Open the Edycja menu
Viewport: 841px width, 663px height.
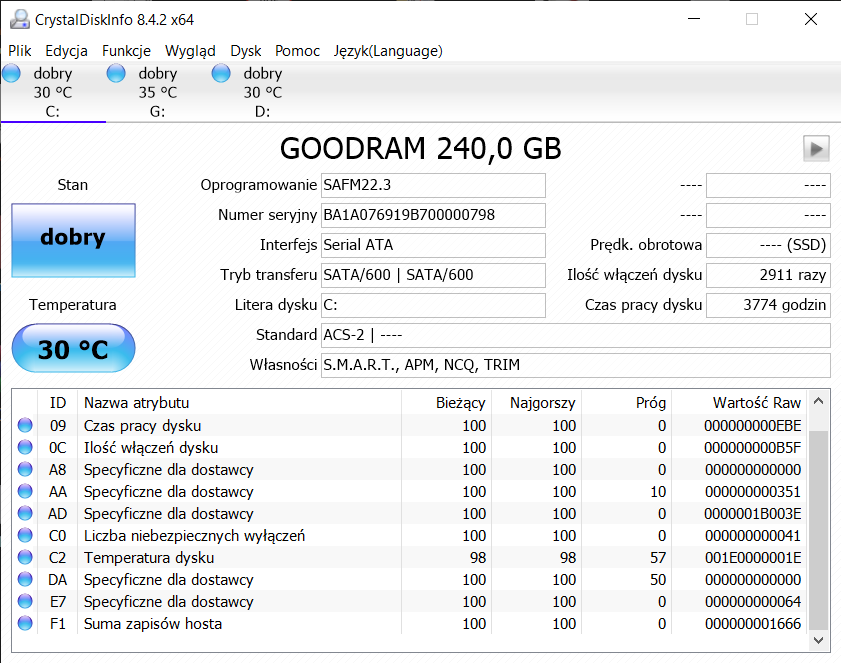pyautogui.click(x=67, y=51)
